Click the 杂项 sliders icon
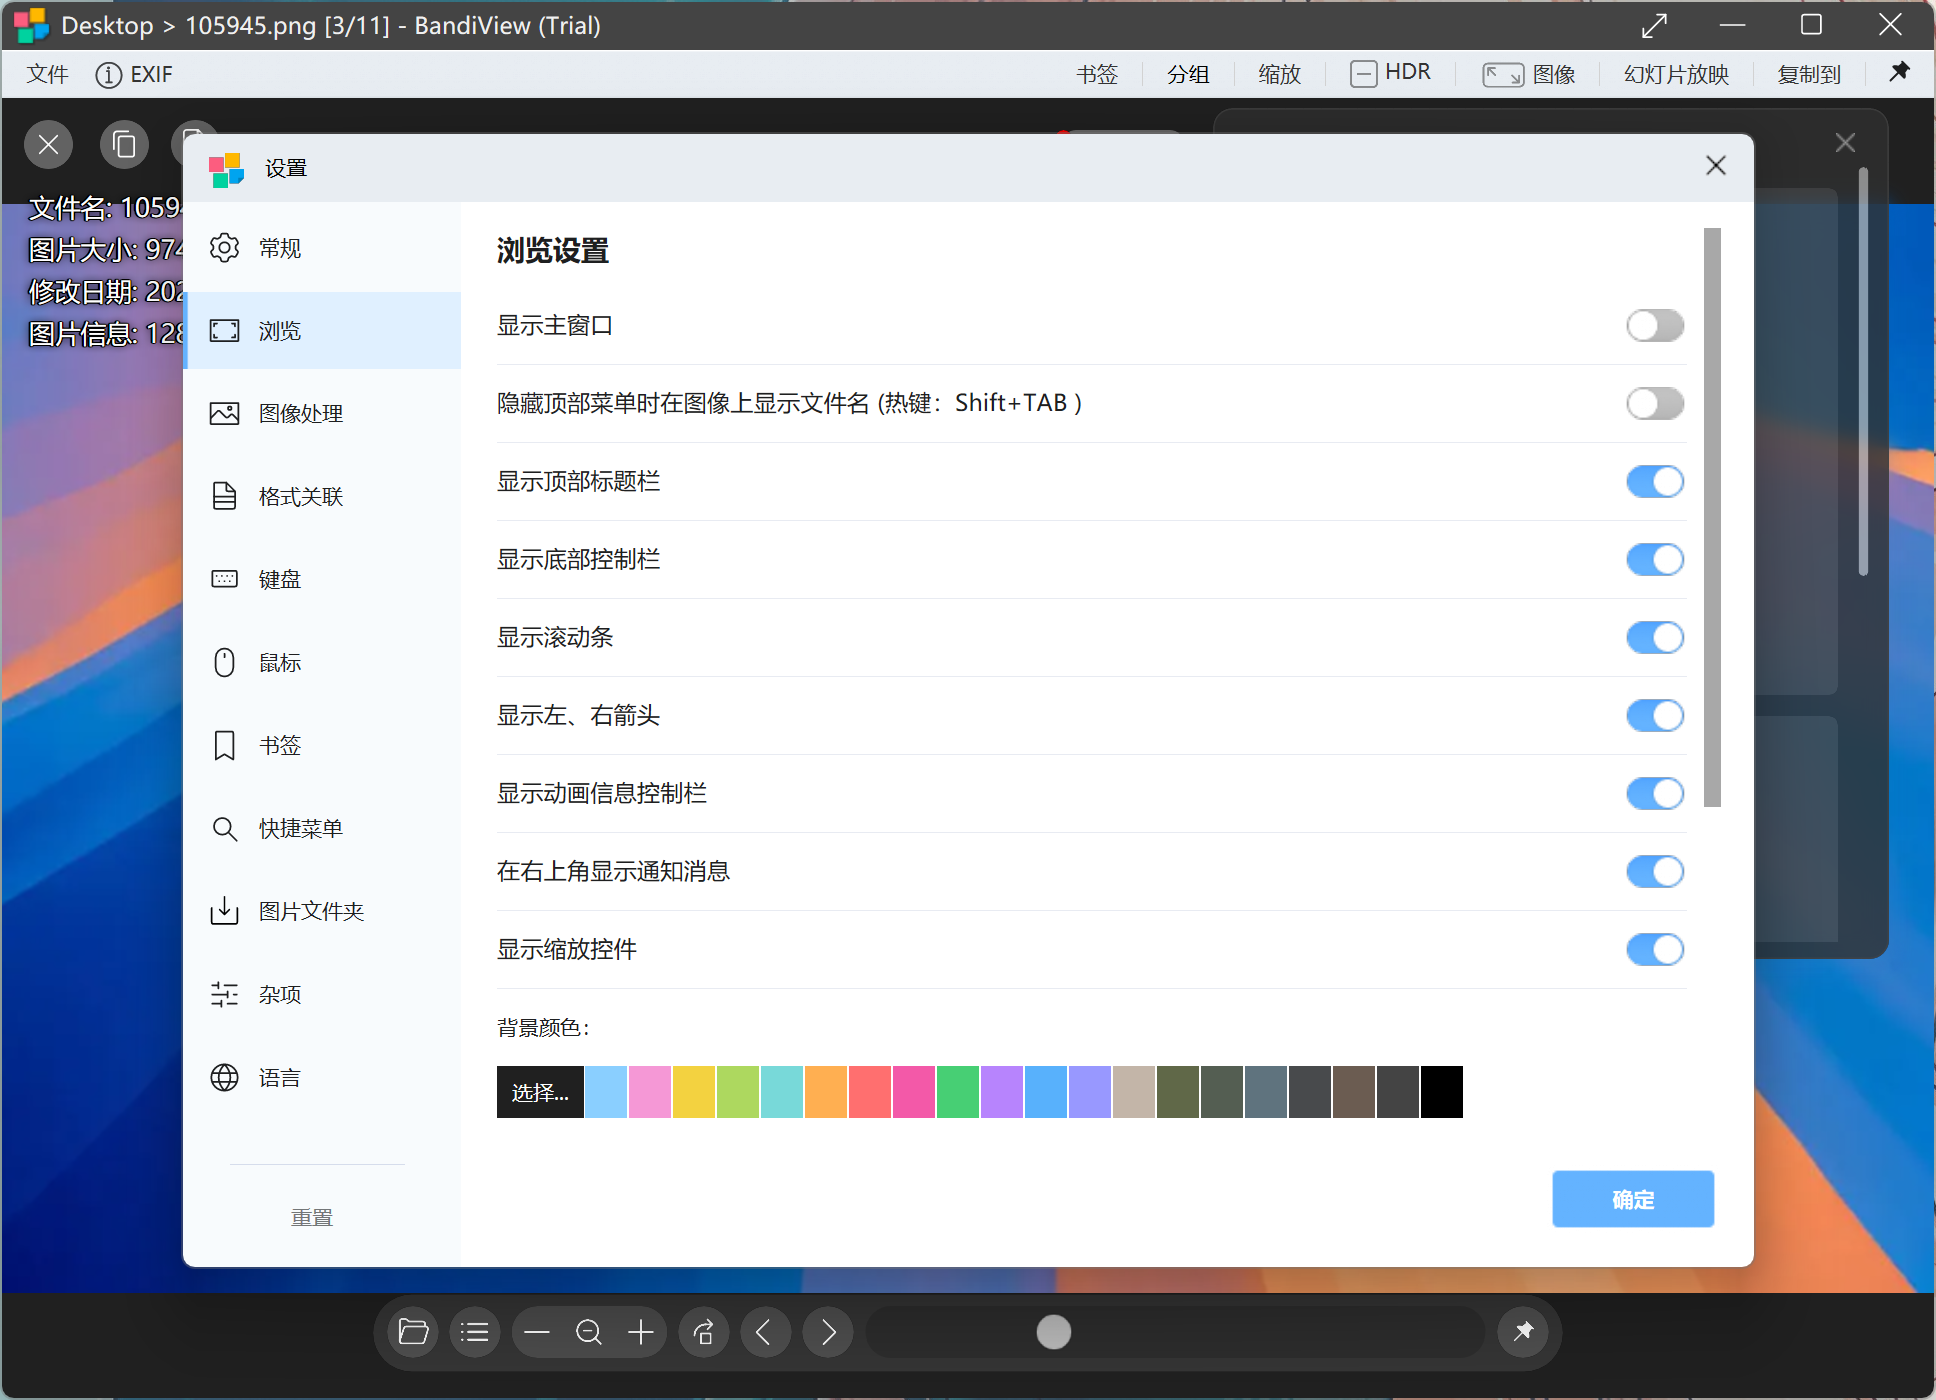Viewport: 1936px width, 1400px height. (x=225, y=994)
